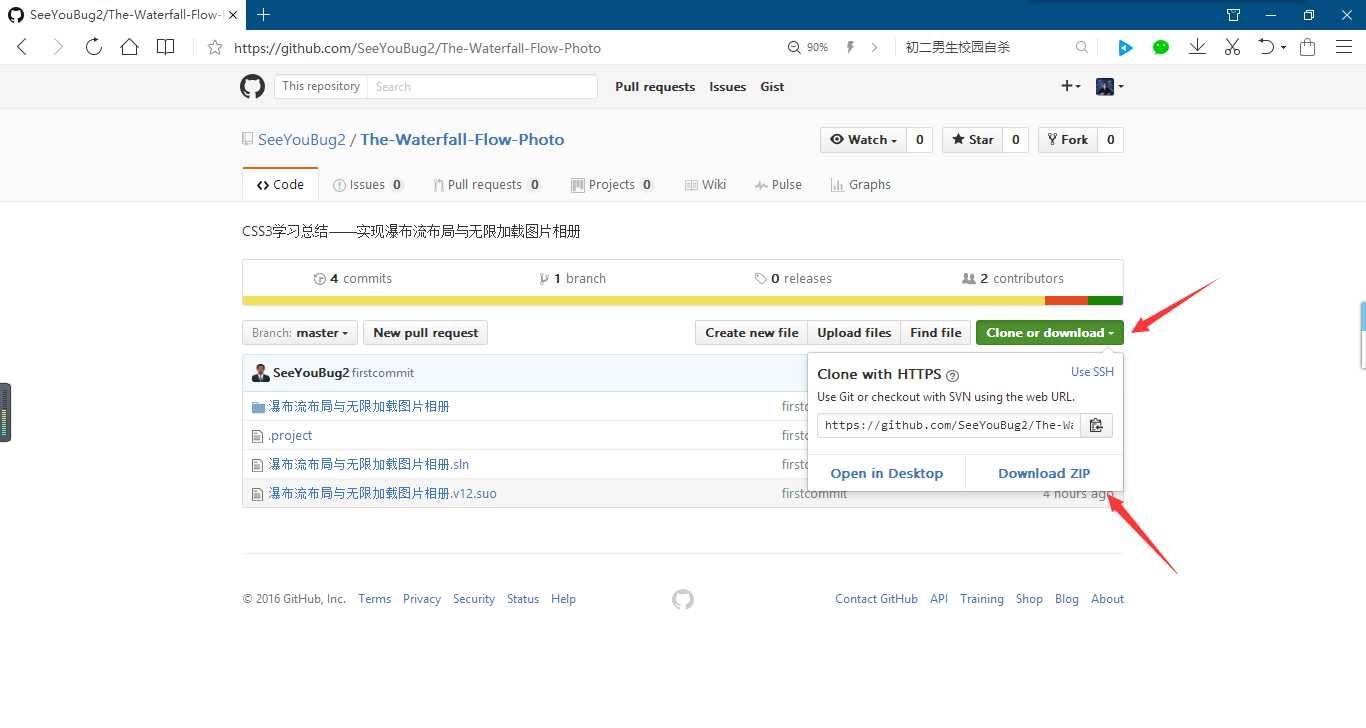Image resolution: width=1366 pixels, height=728 pixels.
Task: Open a new tab with plus button
Action: [264, 15]
